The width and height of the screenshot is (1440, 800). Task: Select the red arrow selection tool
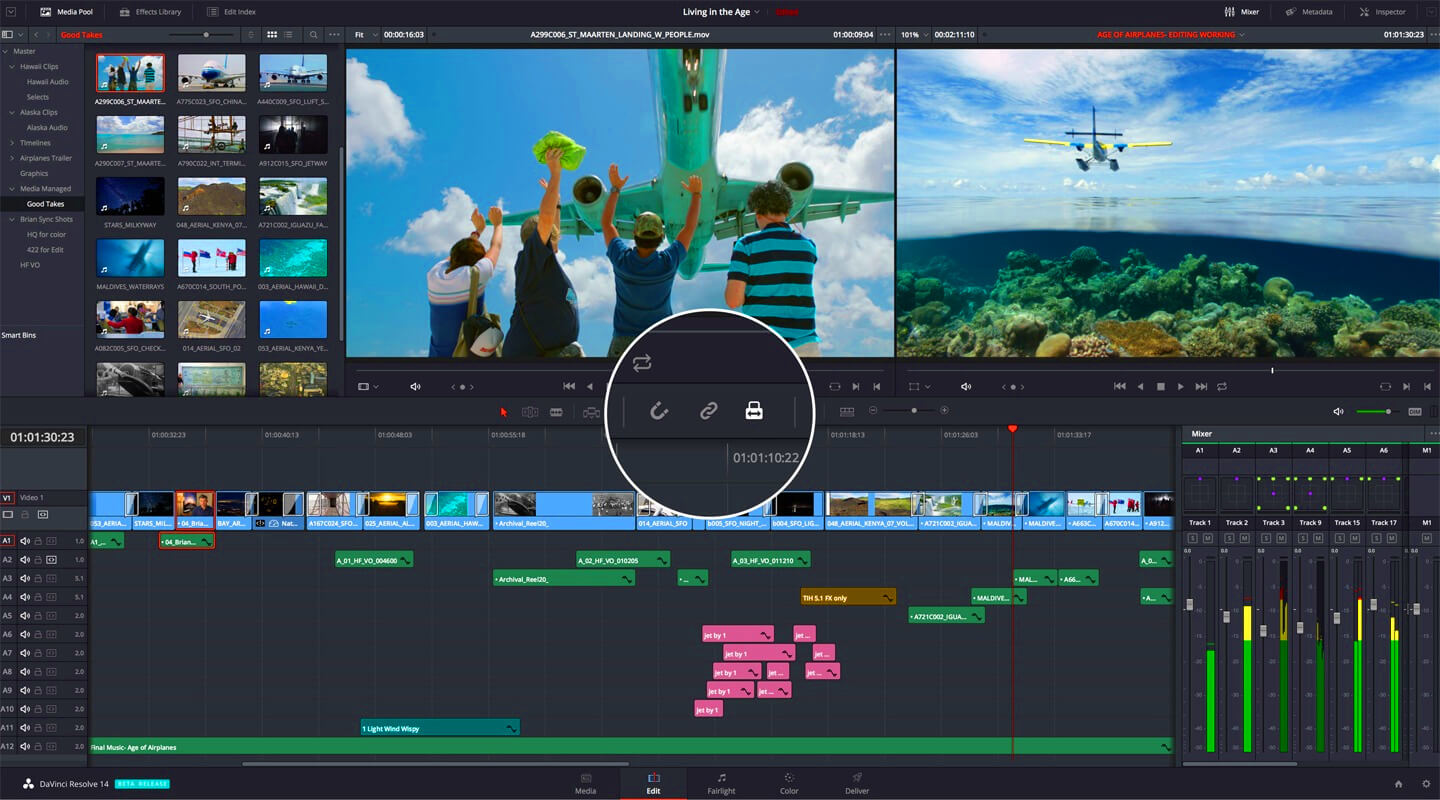click(504, 411)
